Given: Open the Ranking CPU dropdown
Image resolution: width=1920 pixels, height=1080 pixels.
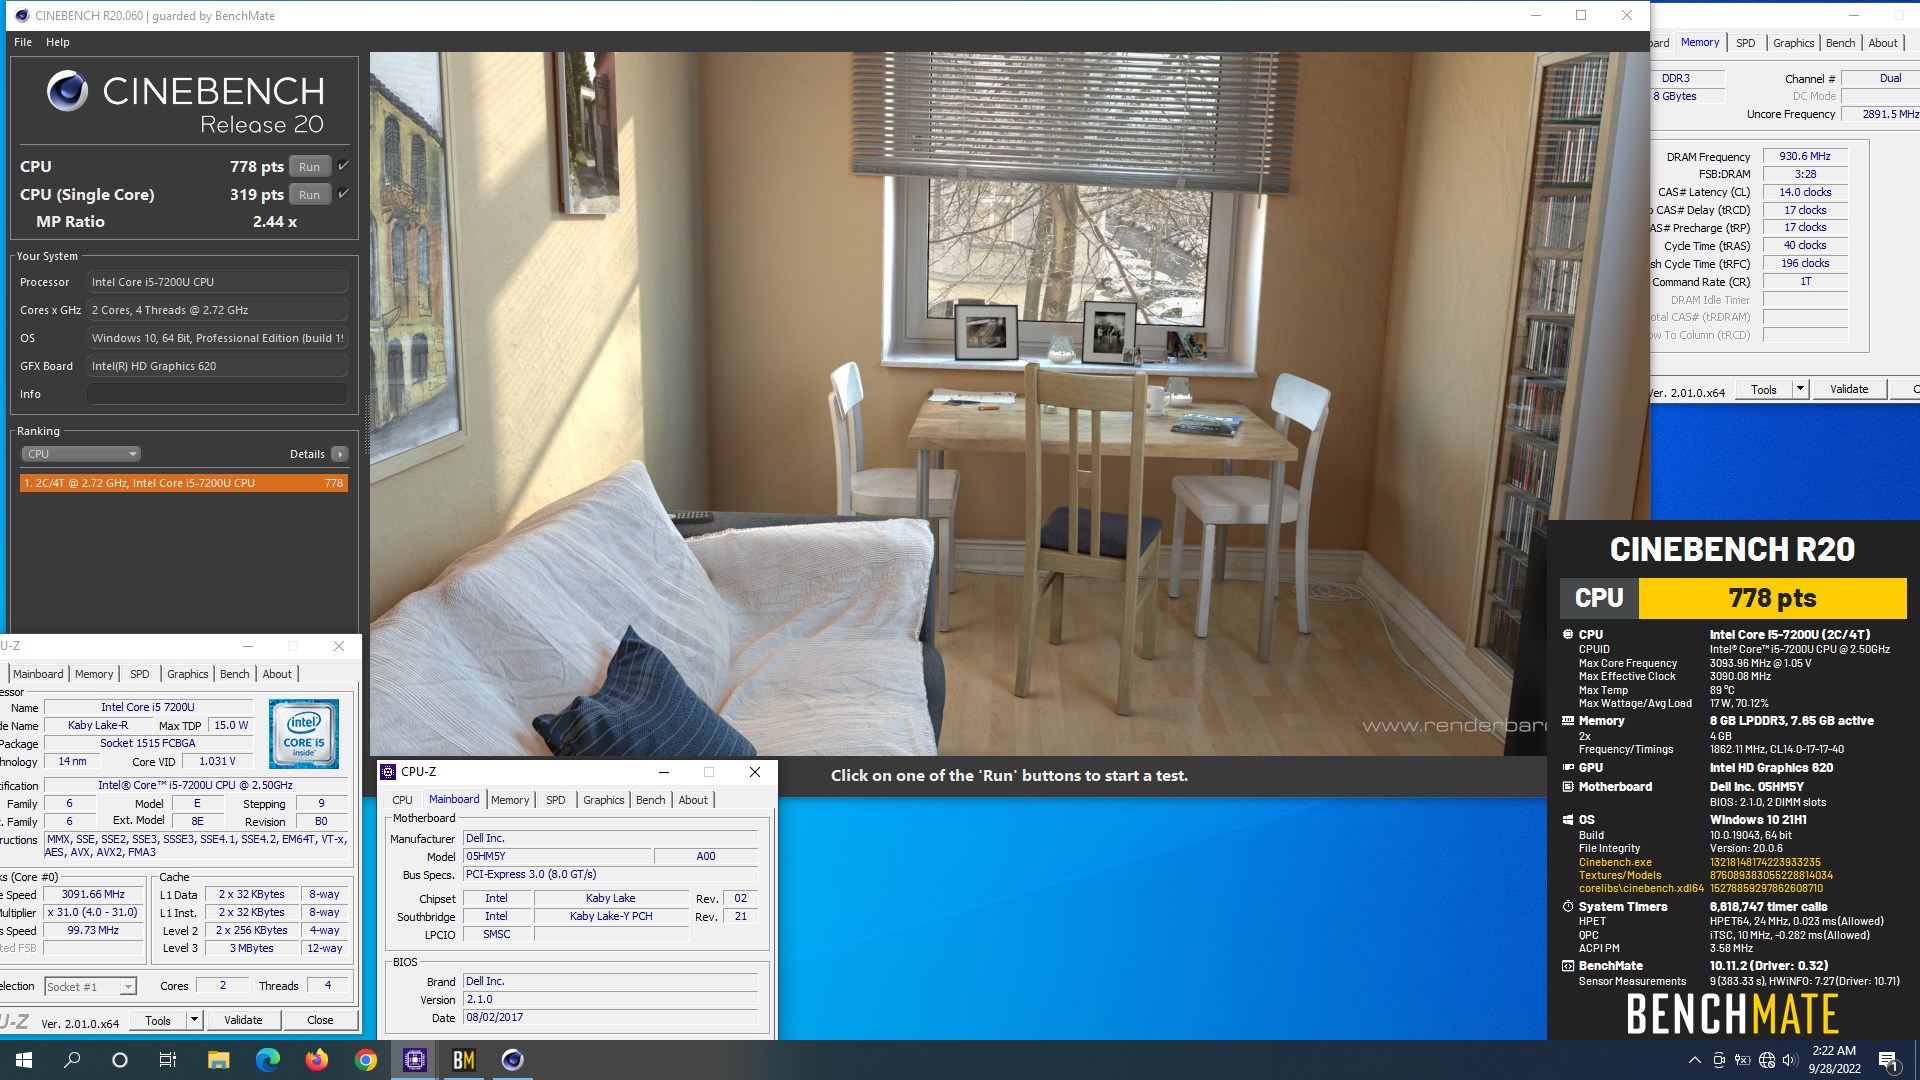Looking at the screenshot, I should [81, 454].
